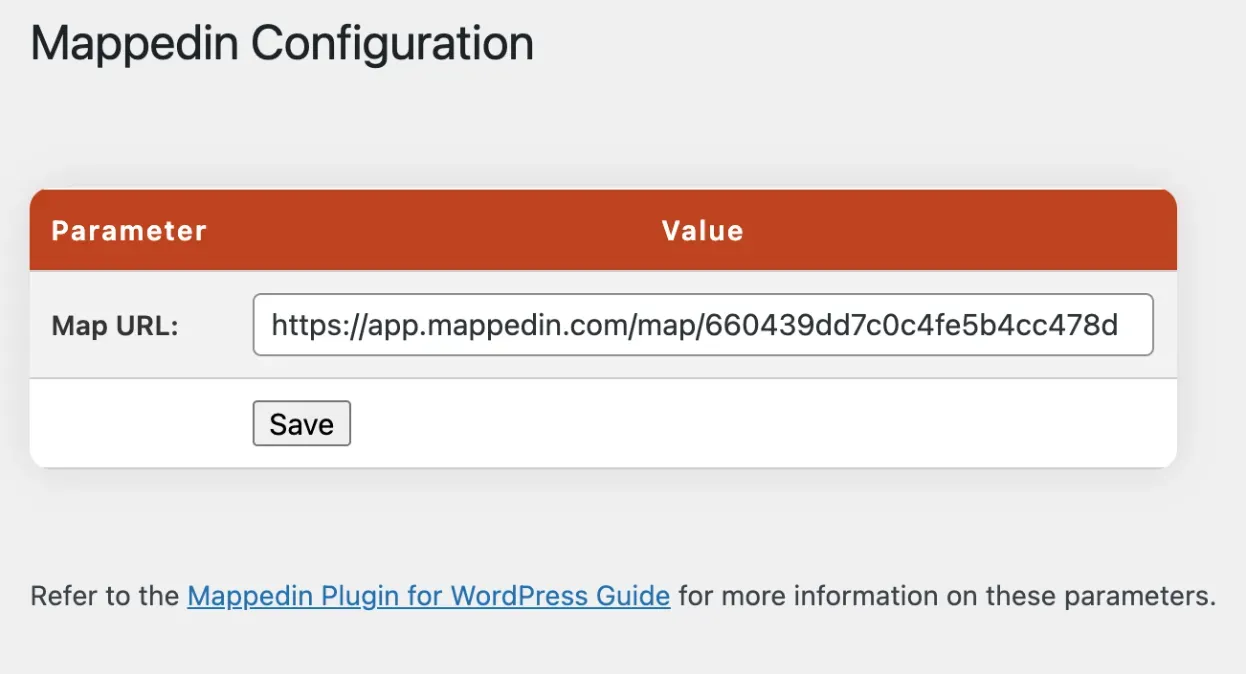This screenshot has width=1246, height=674.
Task: Click the word 'Mappedin' in the page heading
Action: coord(135,45)
